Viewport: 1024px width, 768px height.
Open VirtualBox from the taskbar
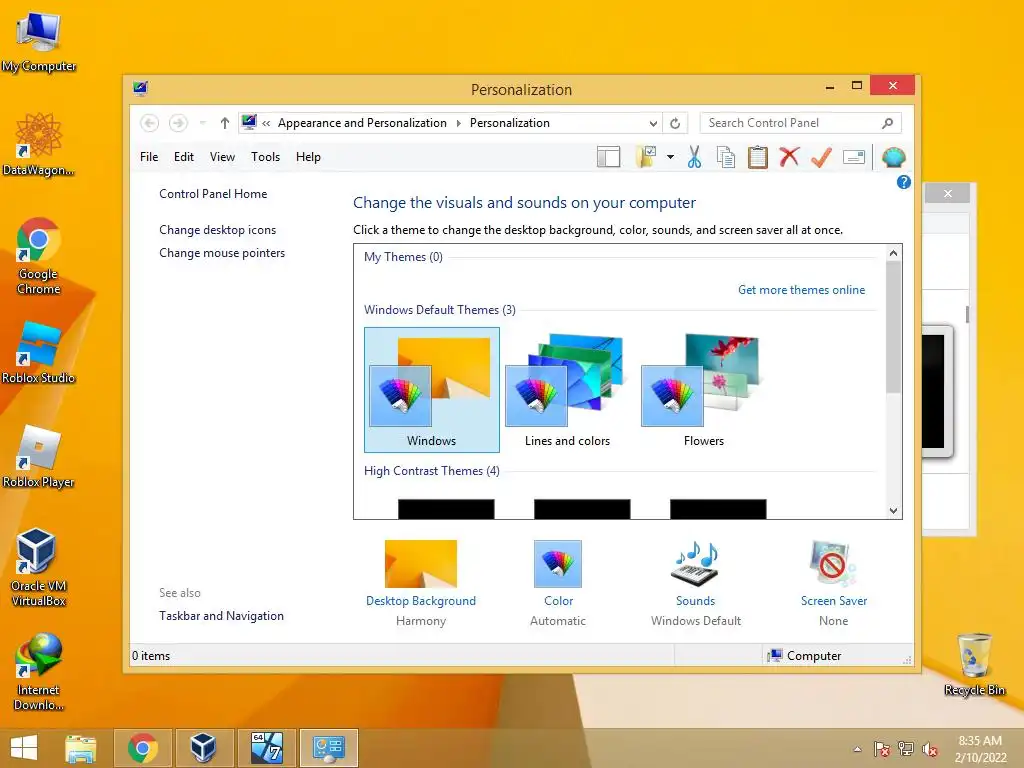[204, 748]
